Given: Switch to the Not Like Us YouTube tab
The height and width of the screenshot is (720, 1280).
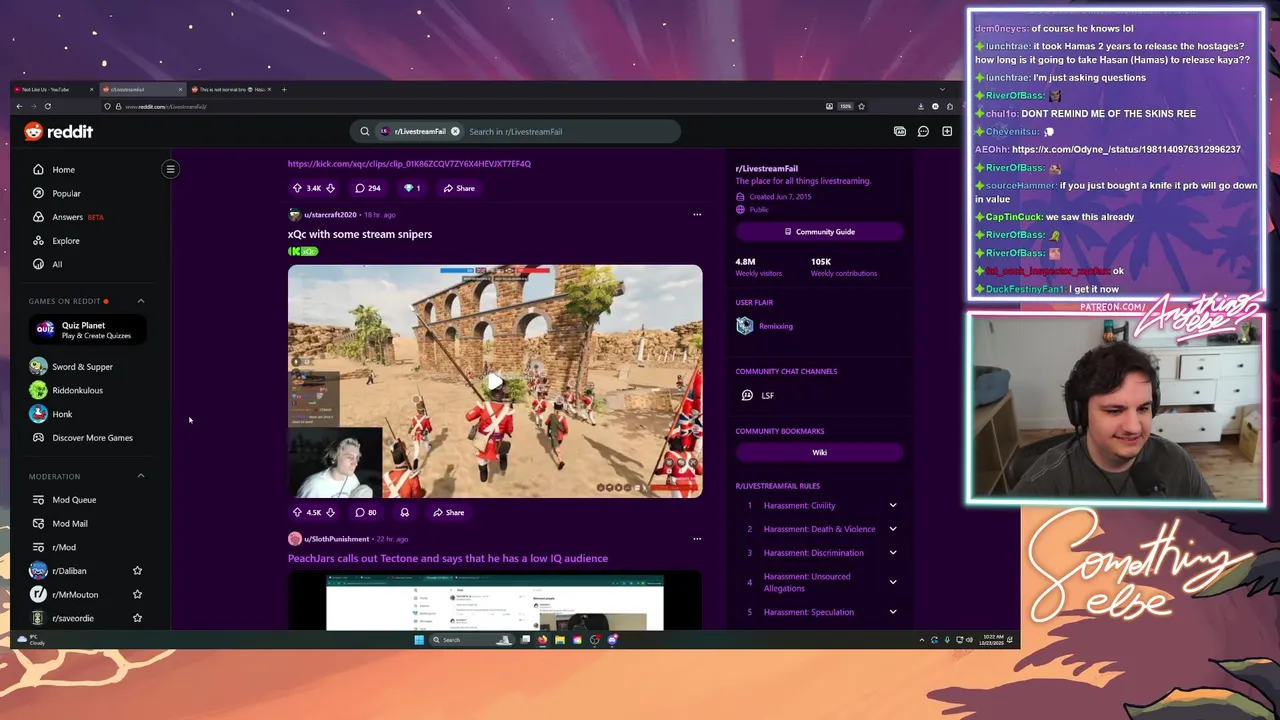Looking at the screenshot, I should click(53, 90).
